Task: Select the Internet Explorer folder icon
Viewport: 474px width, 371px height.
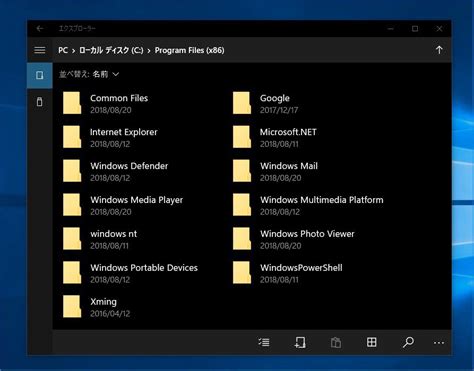Action: (x=72, y=137)
